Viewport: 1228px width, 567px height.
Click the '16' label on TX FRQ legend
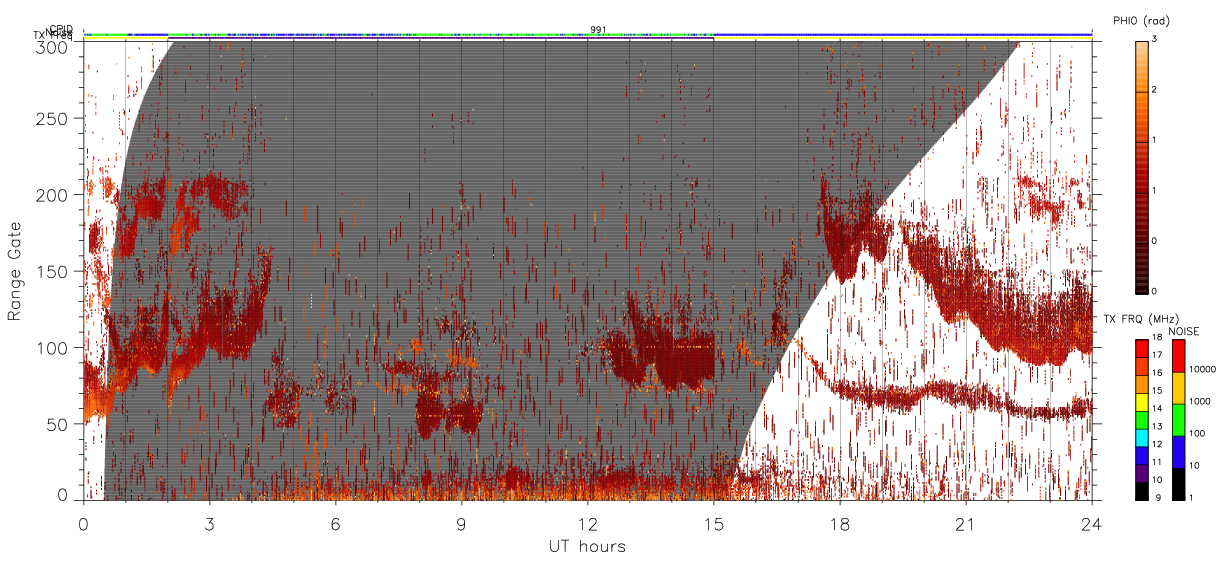click(x=1158, y=372)
